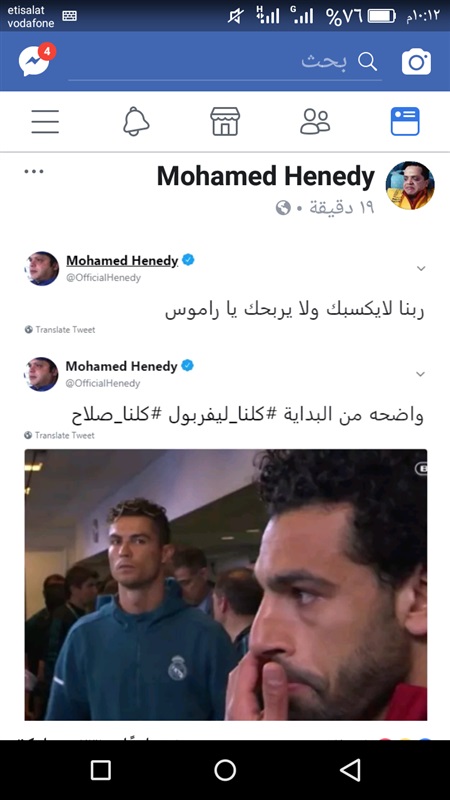
Task: Tap first tweet's Mohamed Henedy name
Action: click(122, 261)
